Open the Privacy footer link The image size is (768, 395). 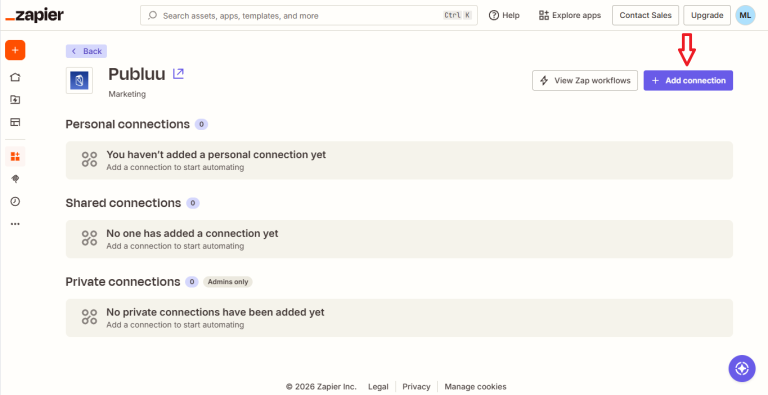(x=416, y=387)
